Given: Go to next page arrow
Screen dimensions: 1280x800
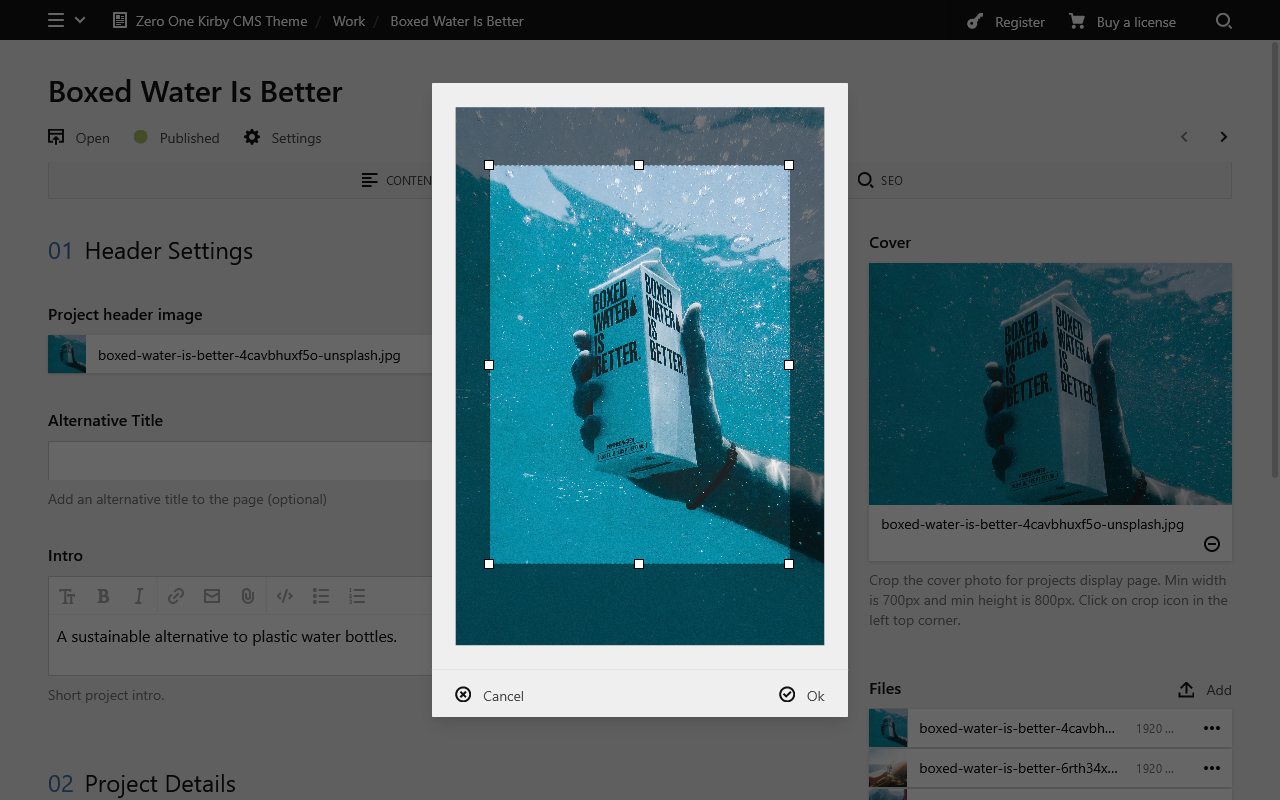Looking at the screenshot, I should pyautogui.click(x=1223, y=137).
